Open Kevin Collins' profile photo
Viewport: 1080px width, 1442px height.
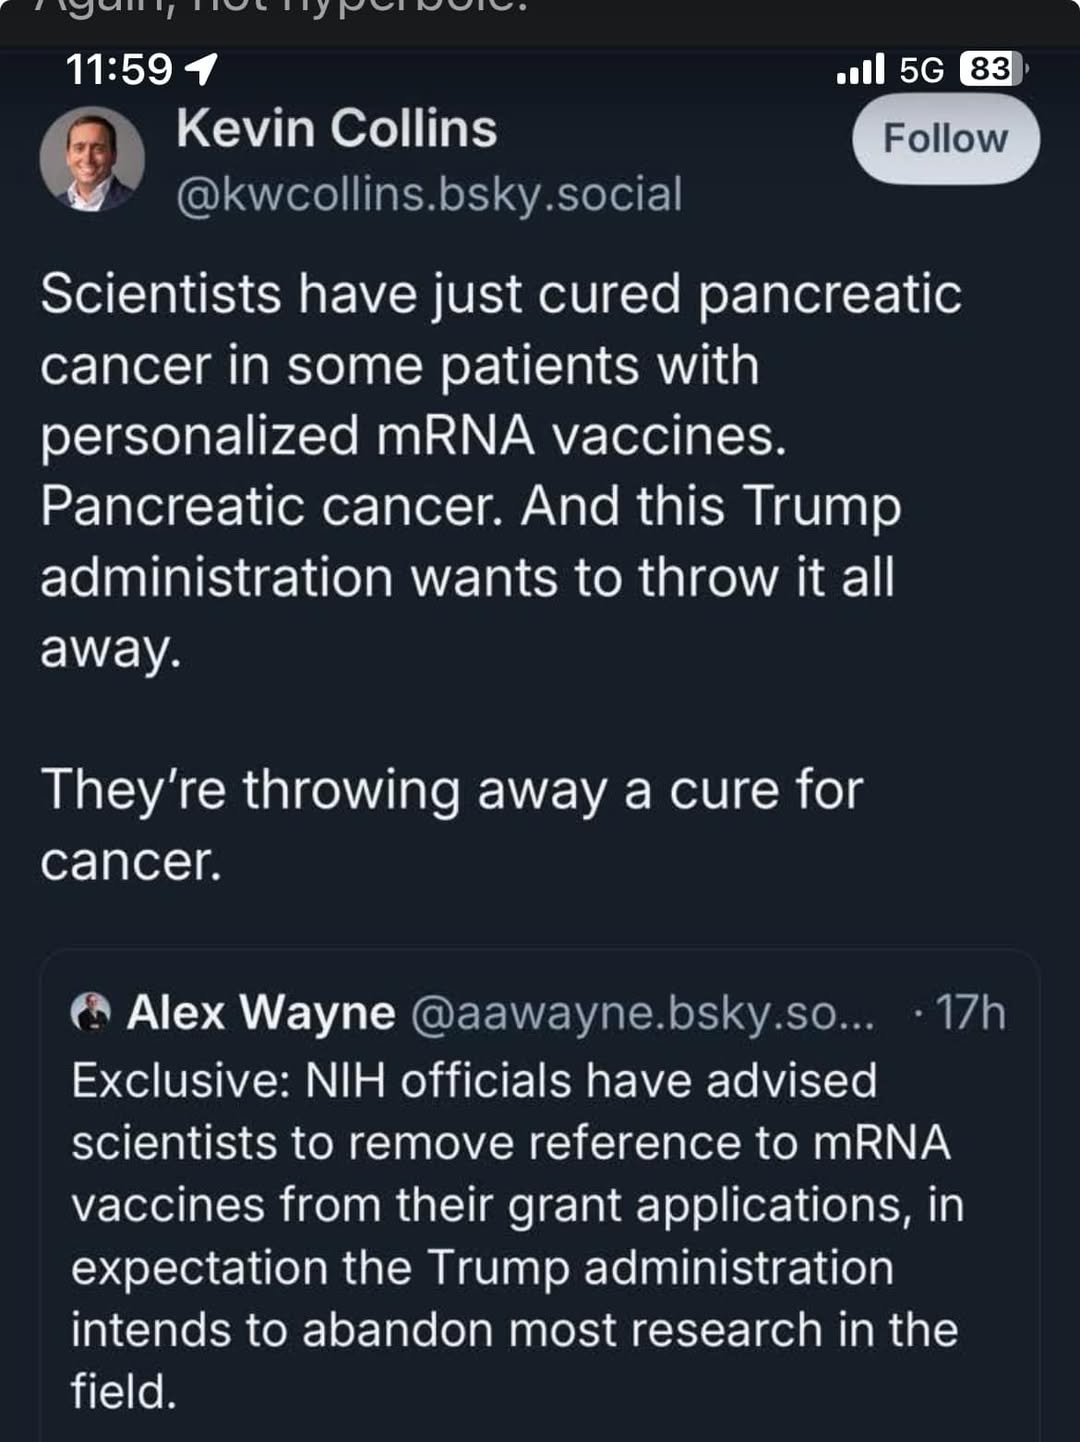(91, 159)
